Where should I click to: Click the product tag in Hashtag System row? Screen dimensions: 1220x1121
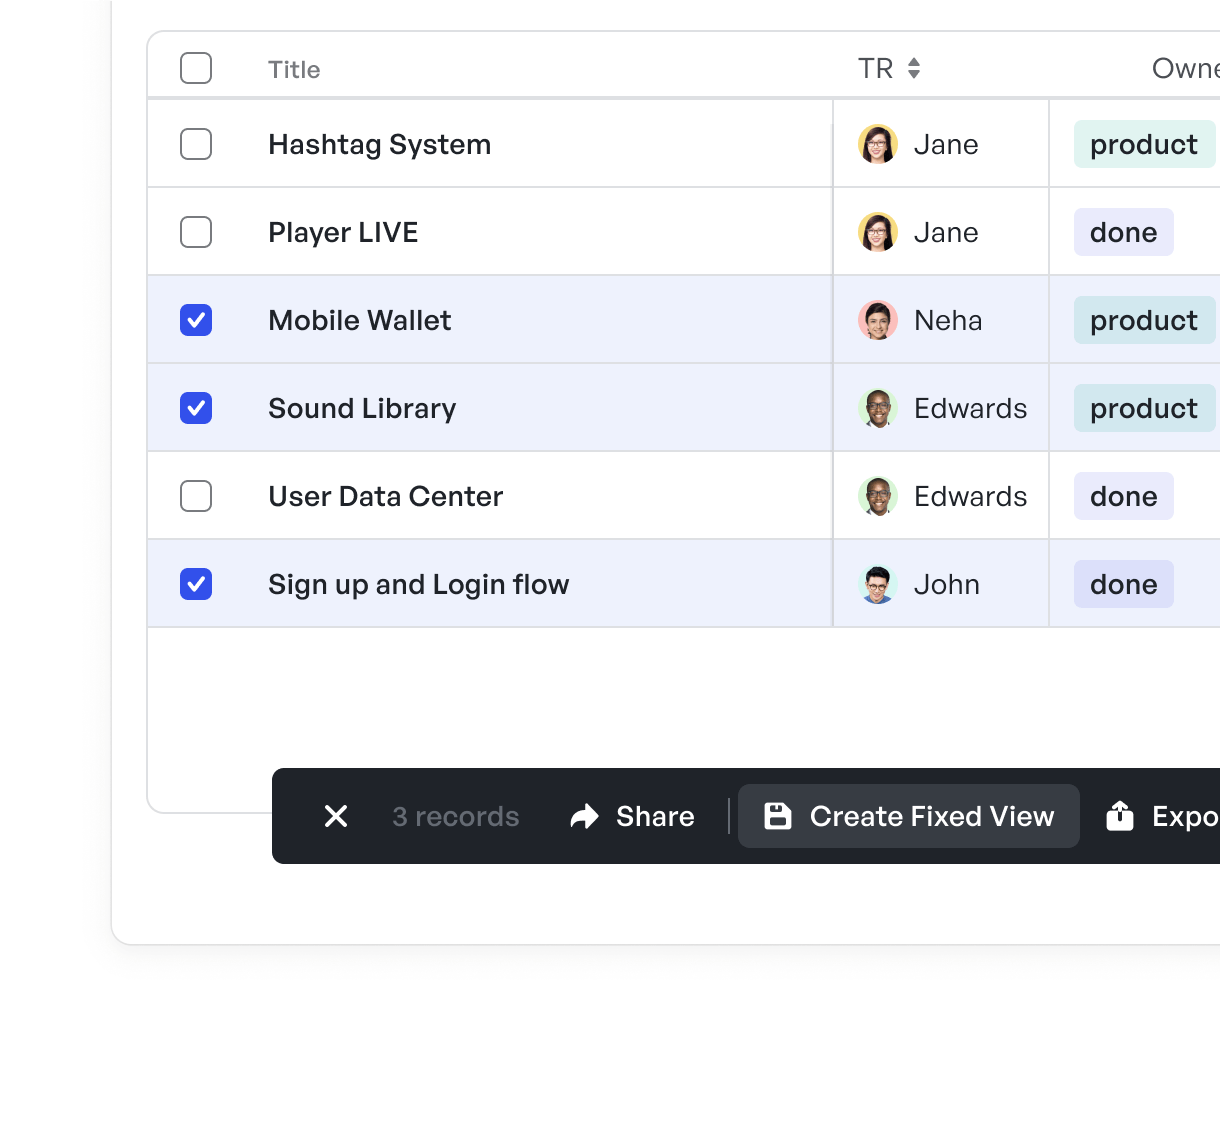[x=1144, y=144]
